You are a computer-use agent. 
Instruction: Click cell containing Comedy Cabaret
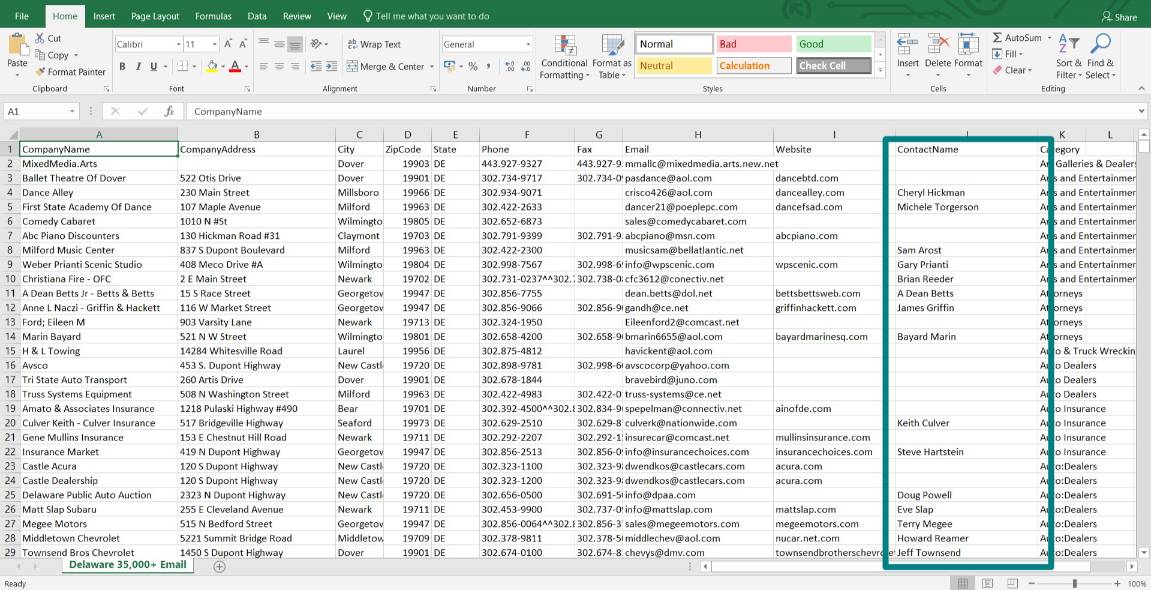98,221
